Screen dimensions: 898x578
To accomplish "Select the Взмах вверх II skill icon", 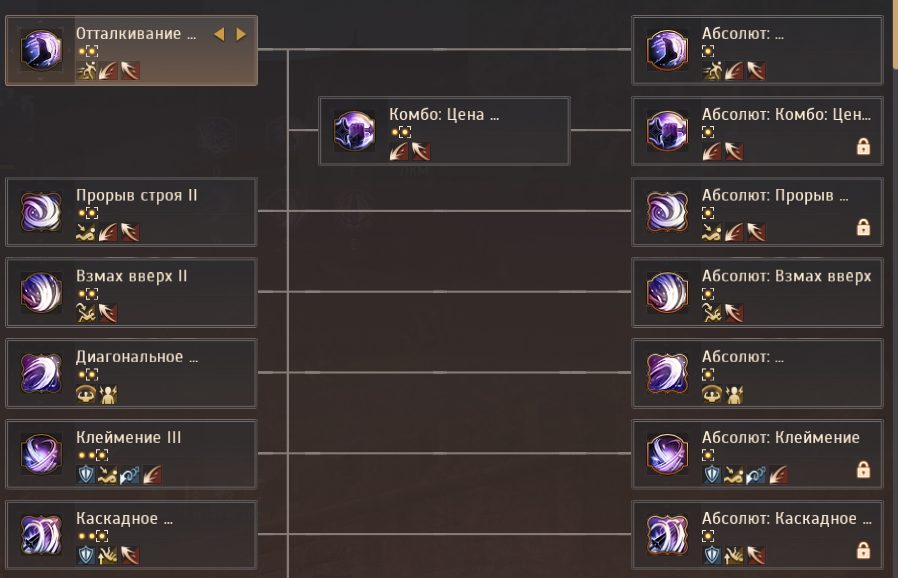I will point(42,293).
